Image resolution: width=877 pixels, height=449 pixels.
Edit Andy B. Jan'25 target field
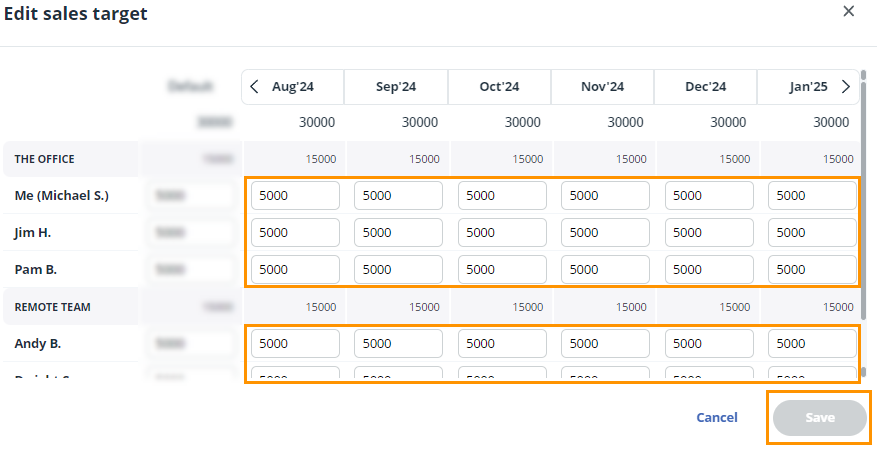812,343
